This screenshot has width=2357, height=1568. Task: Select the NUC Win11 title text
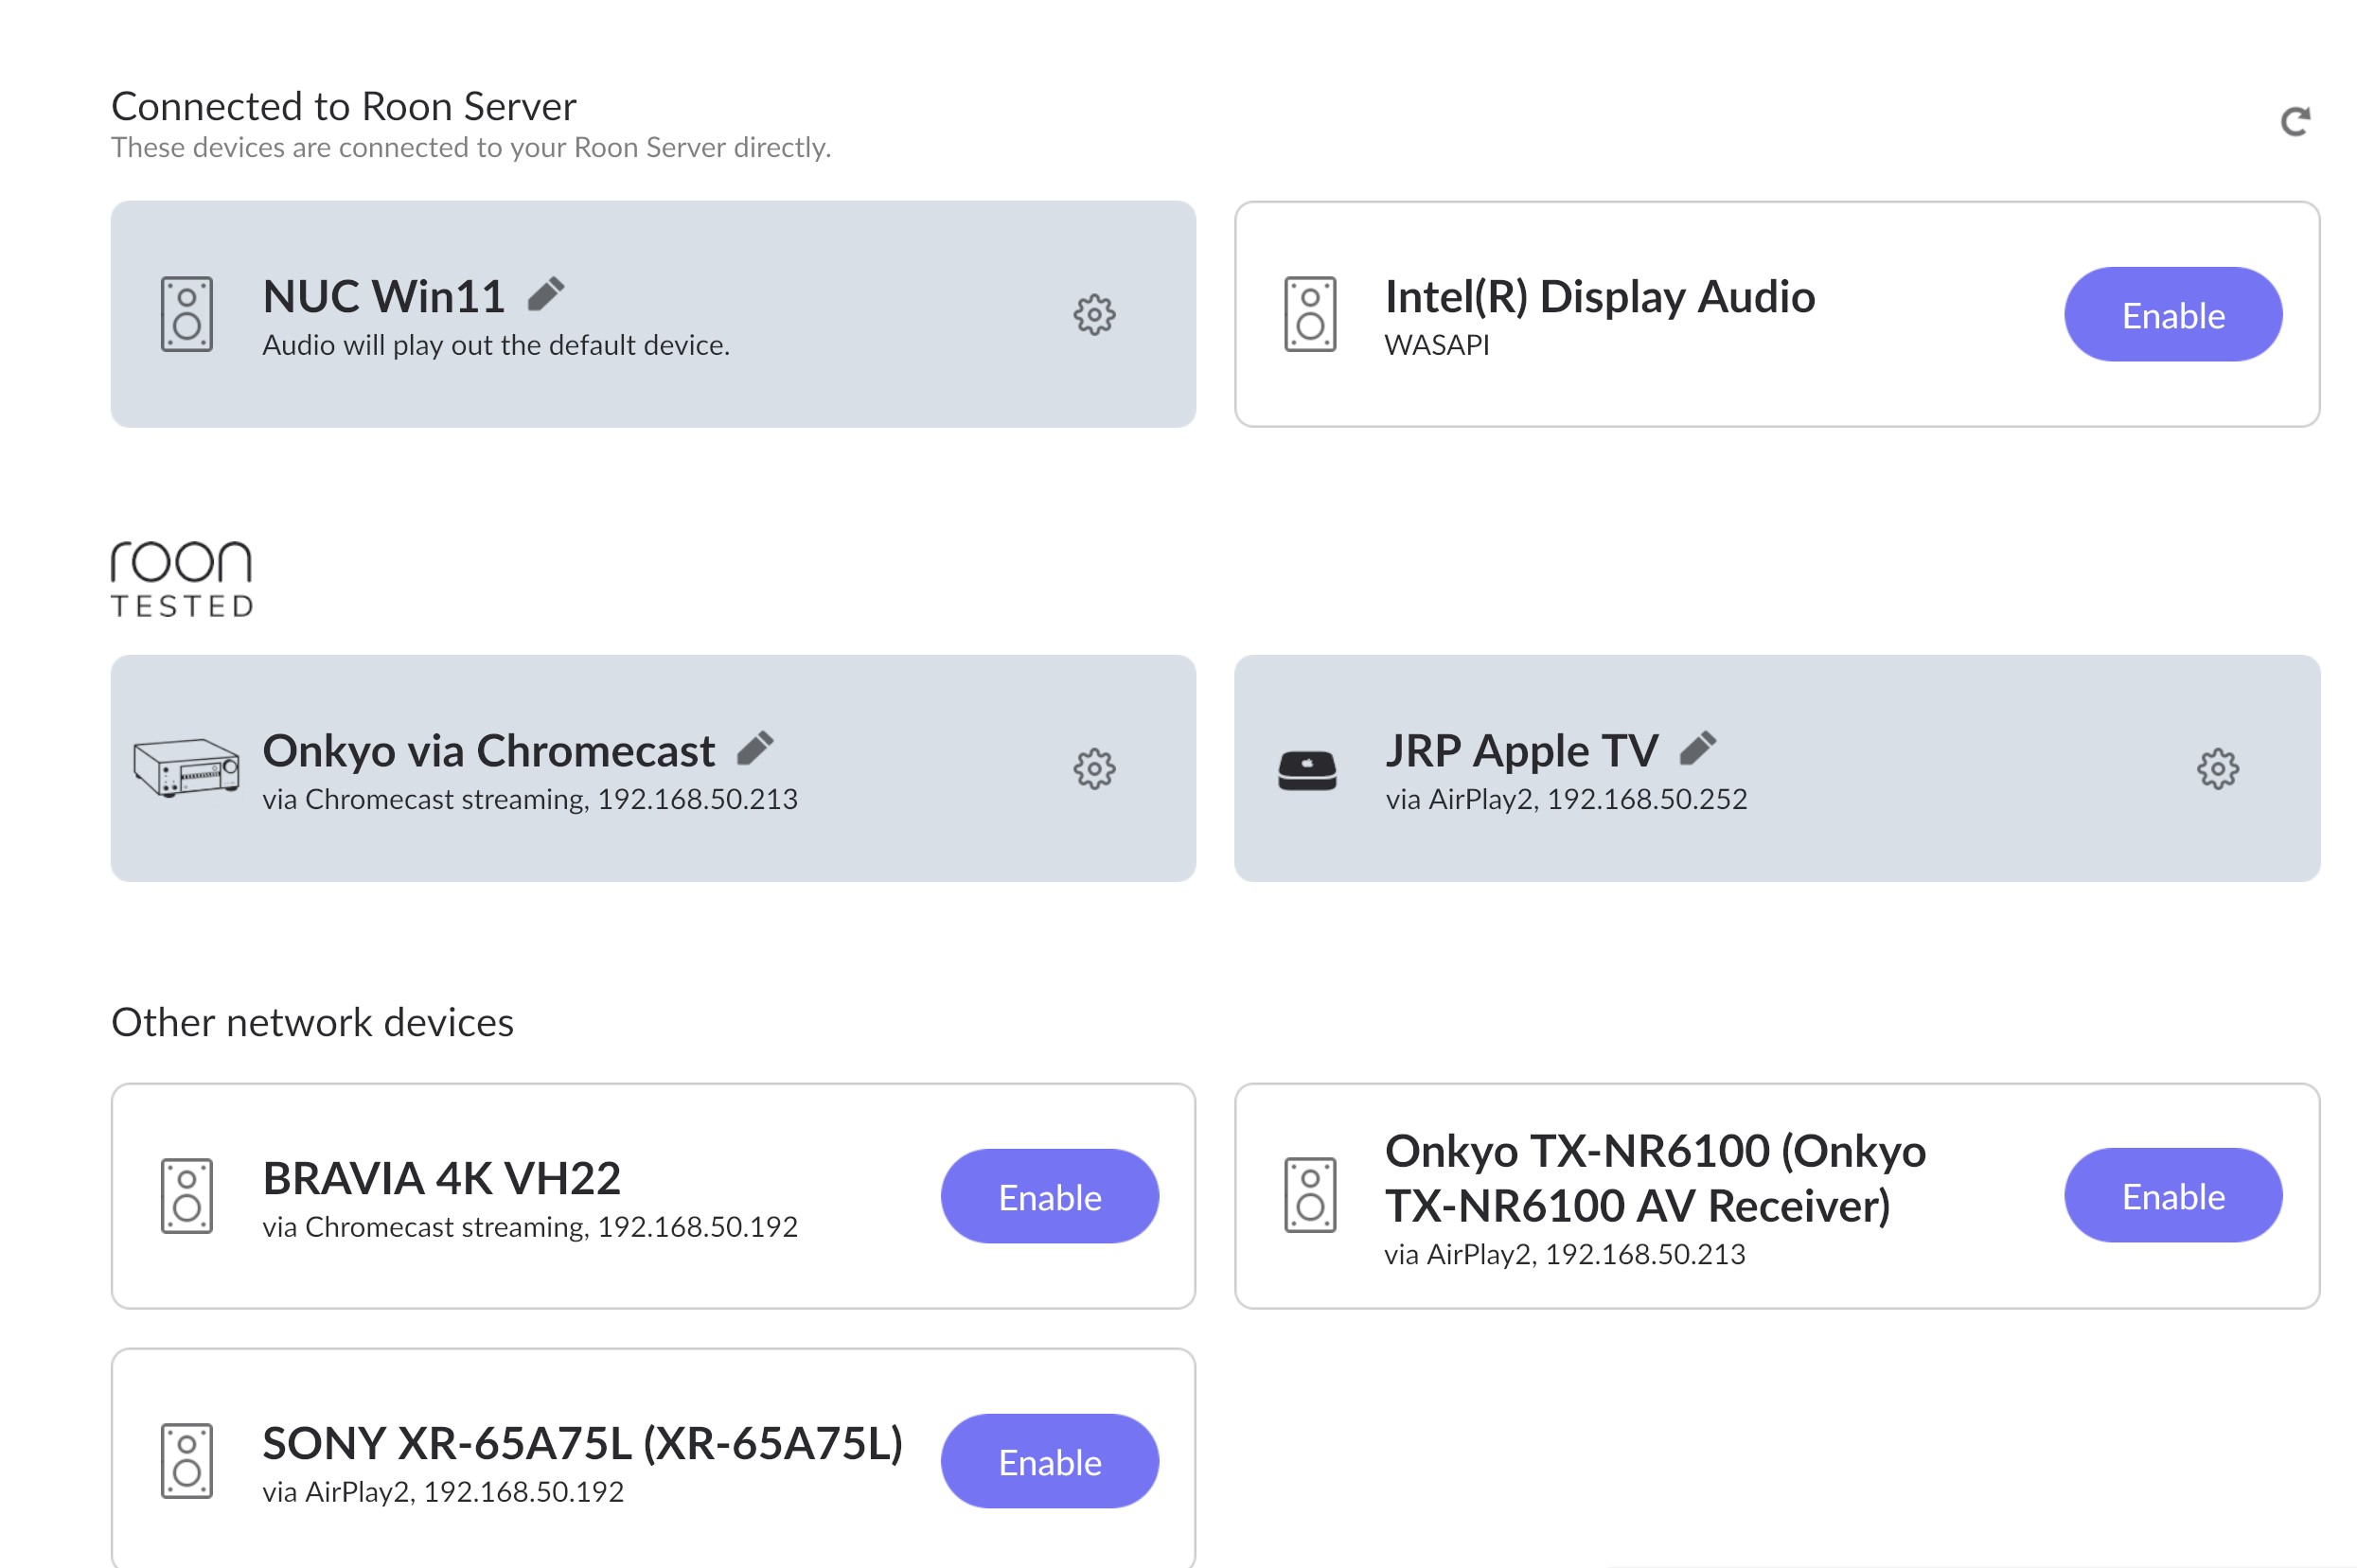pyautogui.click(x=383, y=296)
